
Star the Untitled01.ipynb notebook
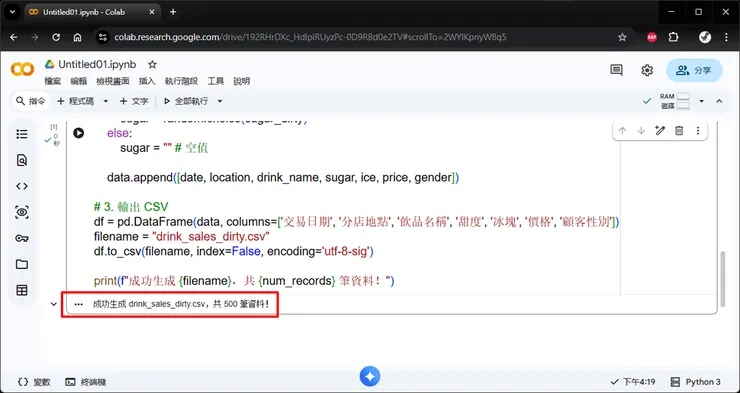[x=152, y=65]
